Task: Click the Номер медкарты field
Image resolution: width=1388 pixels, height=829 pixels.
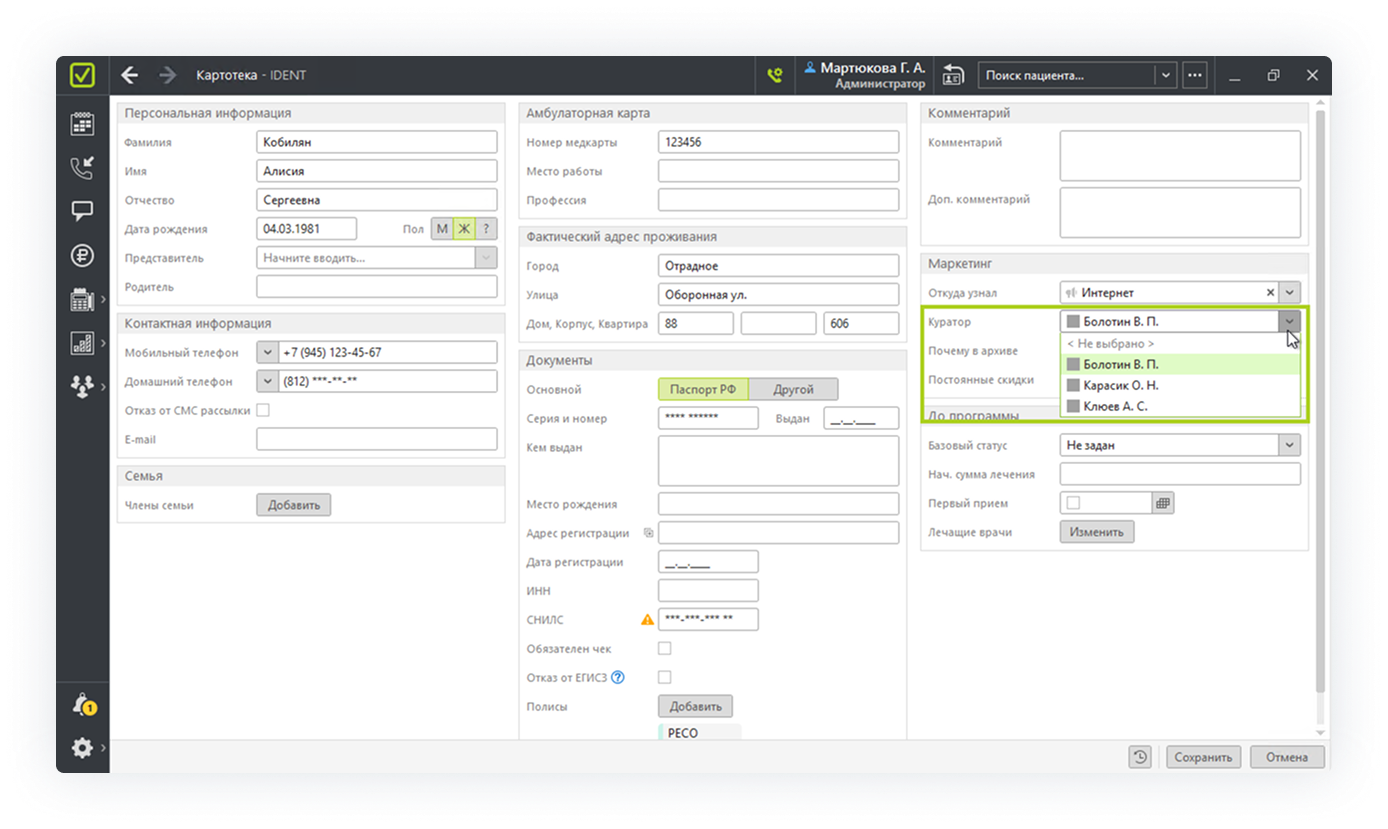Action: tap(779, 142)
